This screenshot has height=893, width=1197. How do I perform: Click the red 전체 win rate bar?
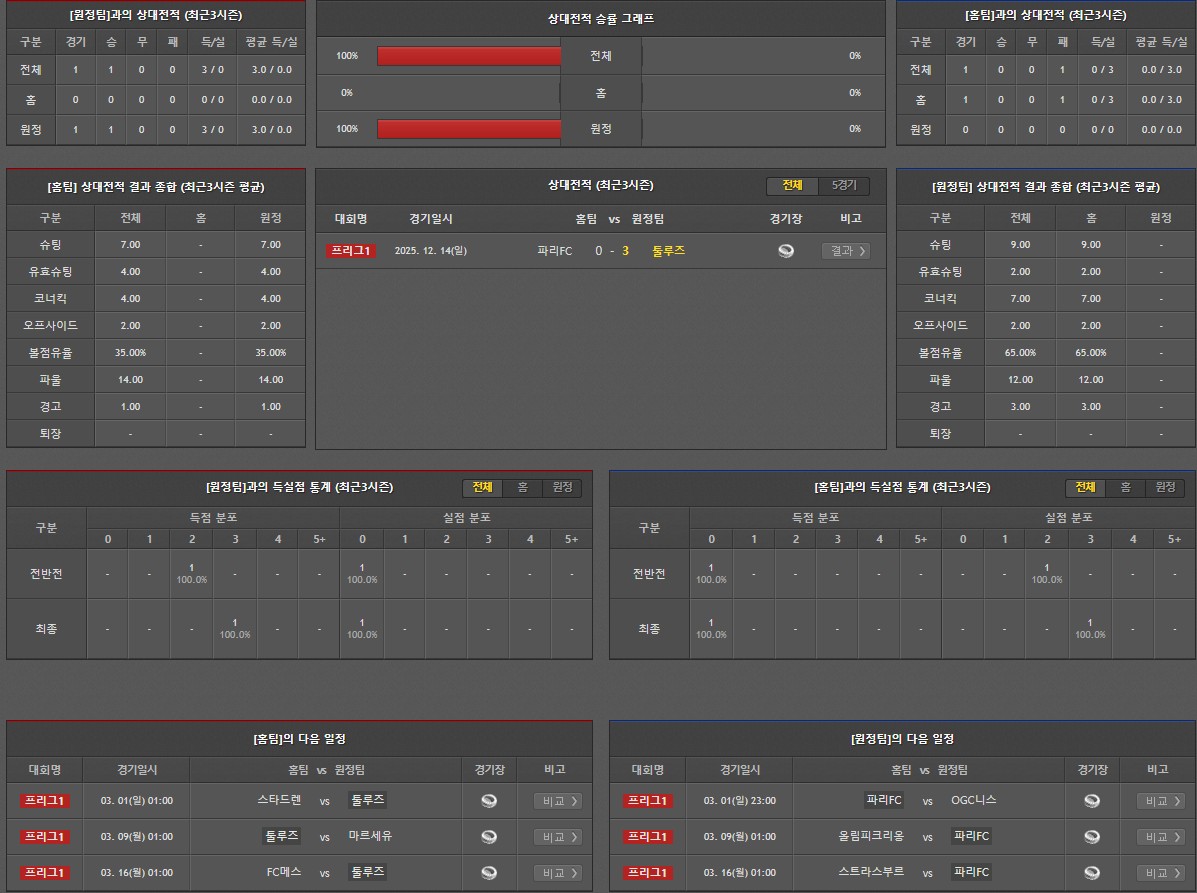pos(468,56)
